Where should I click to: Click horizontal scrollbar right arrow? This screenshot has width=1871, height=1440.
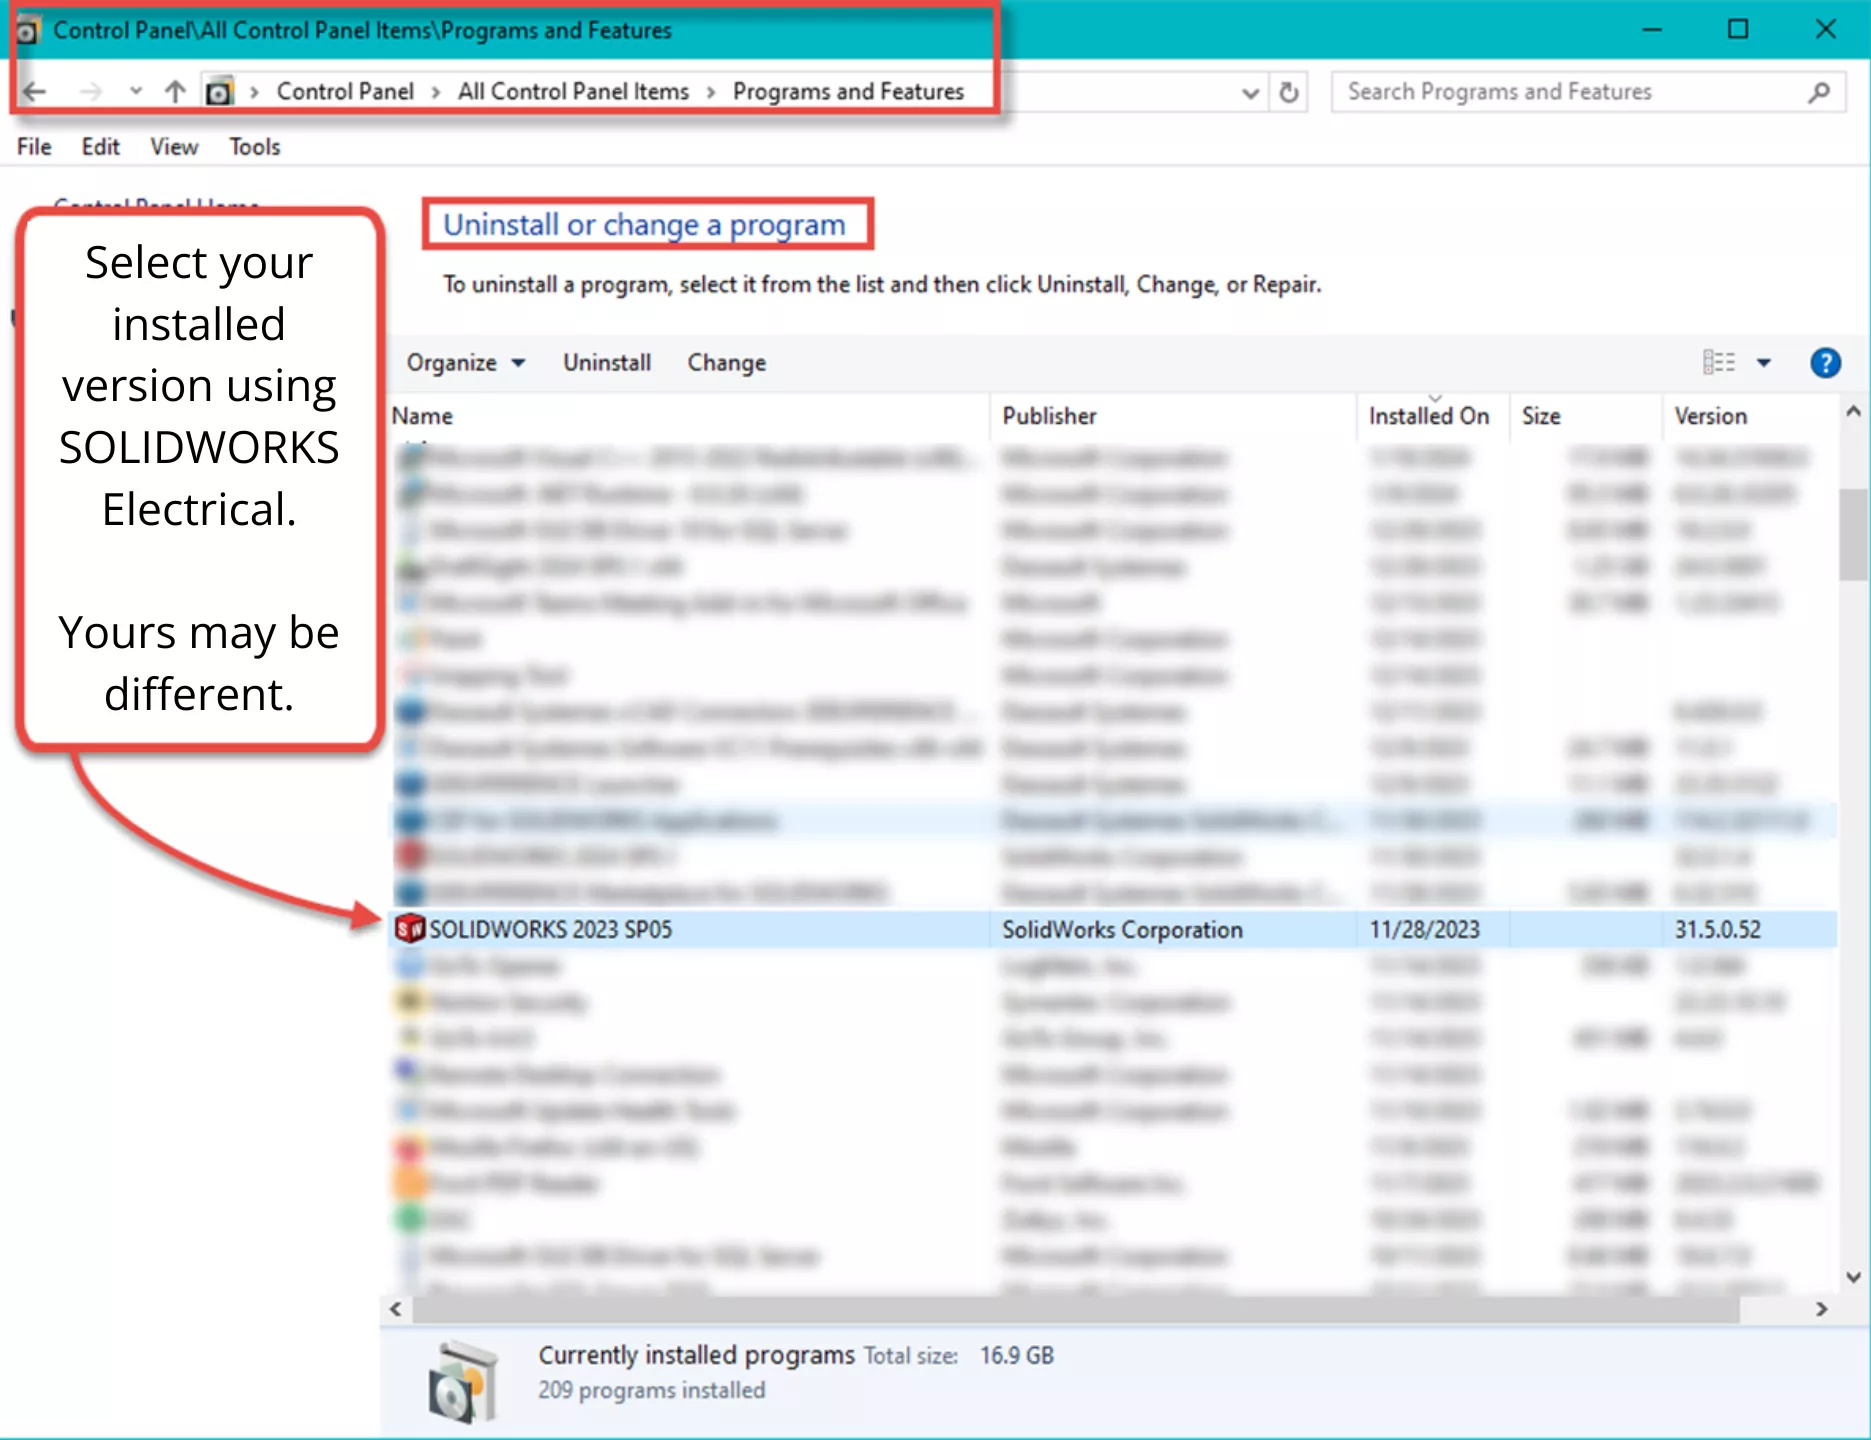coord(1822,1309)
